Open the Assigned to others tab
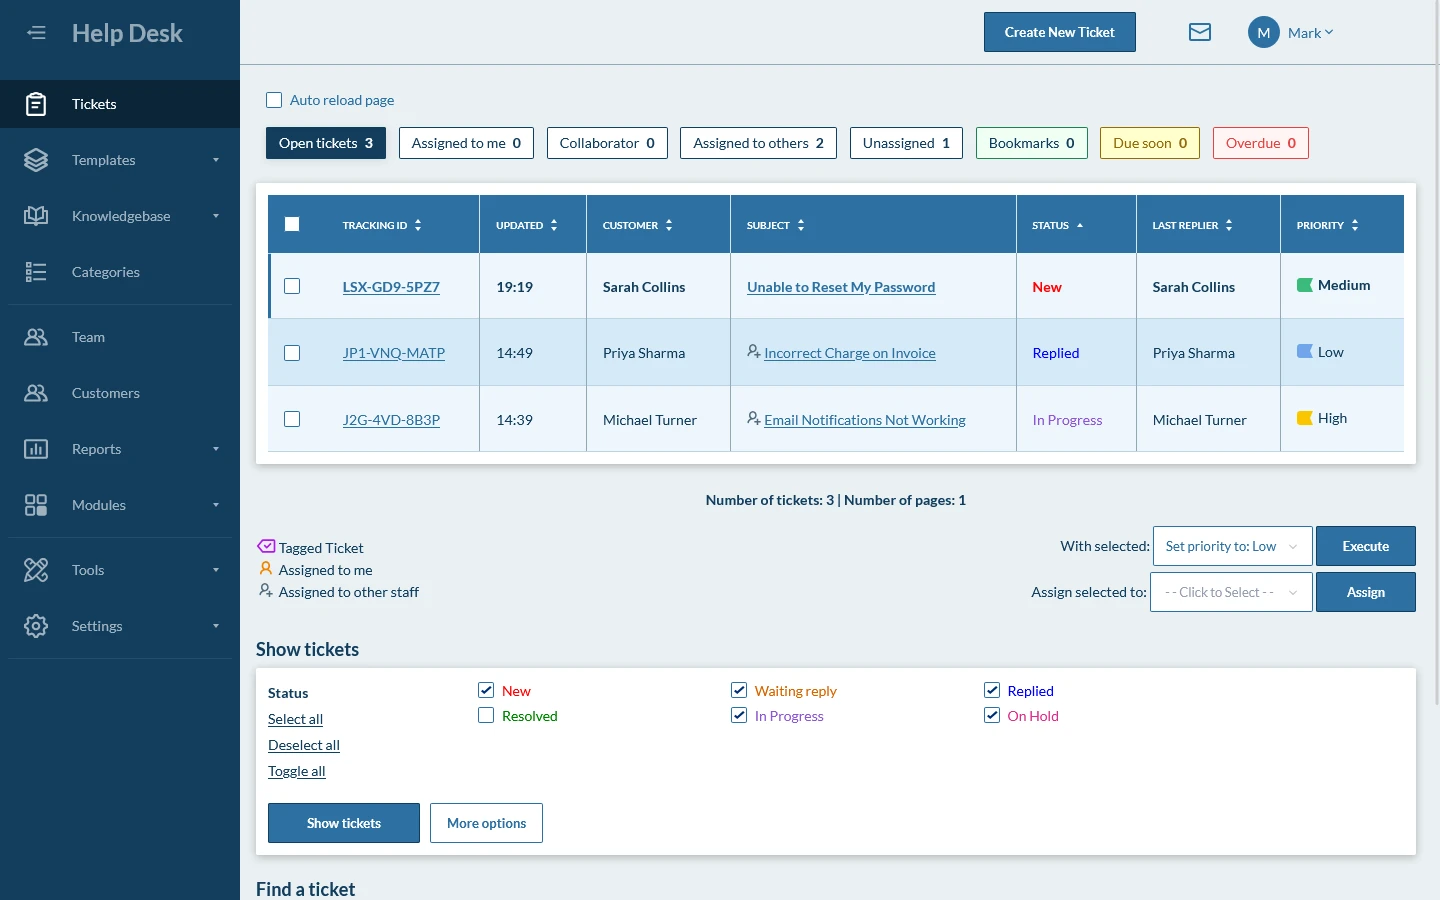Viewport: 1440px width, 900px height. coord(758,143)
